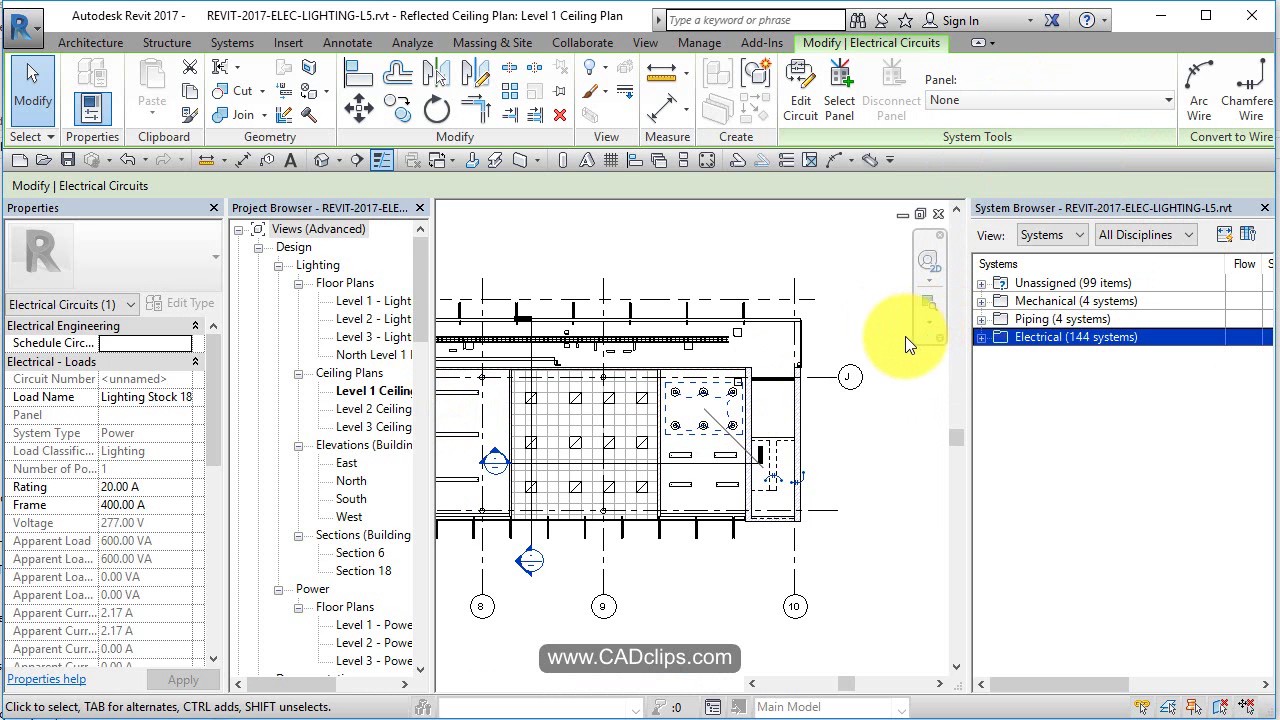Save the project with the Save icon

(x=67, y=160)
